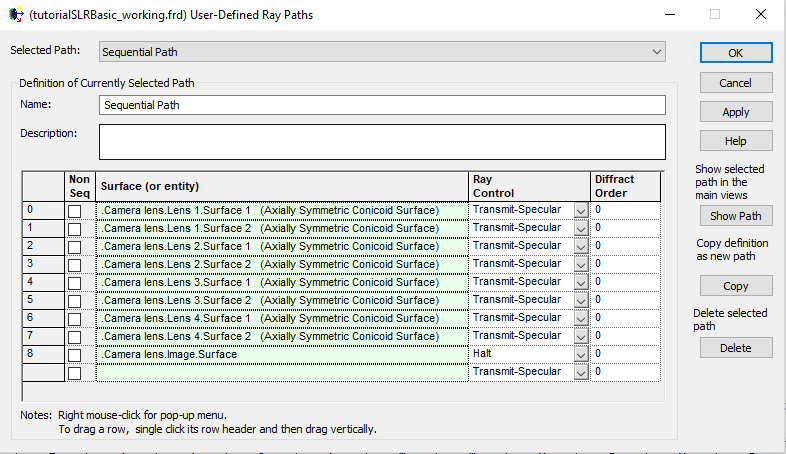The width and height of the screenshot is (786, 454).
Task: Check Non Seq box for row 8
Action: coord(75,354)
